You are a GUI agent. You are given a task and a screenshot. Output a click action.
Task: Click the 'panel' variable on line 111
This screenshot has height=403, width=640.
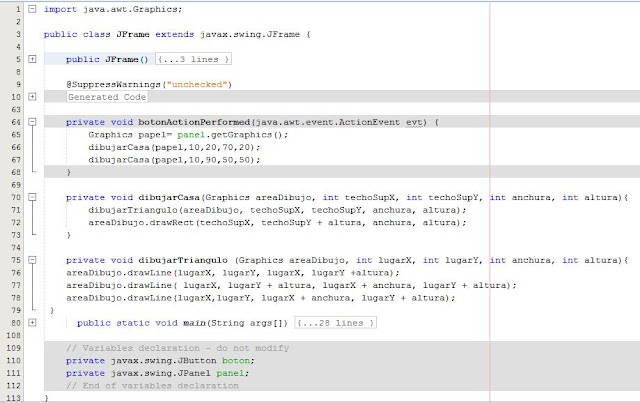[230, 374]
